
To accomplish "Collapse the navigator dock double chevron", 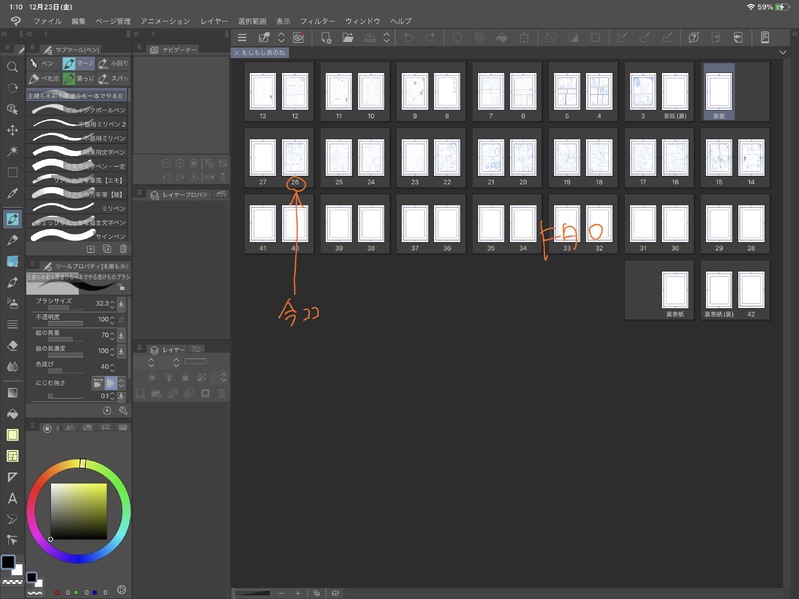I will (137, 34).
